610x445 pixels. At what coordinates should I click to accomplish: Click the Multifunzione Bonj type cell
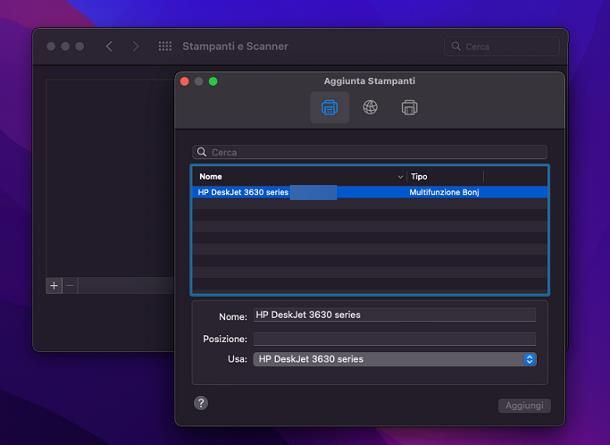pyautogui.click(x=444, y=192)
